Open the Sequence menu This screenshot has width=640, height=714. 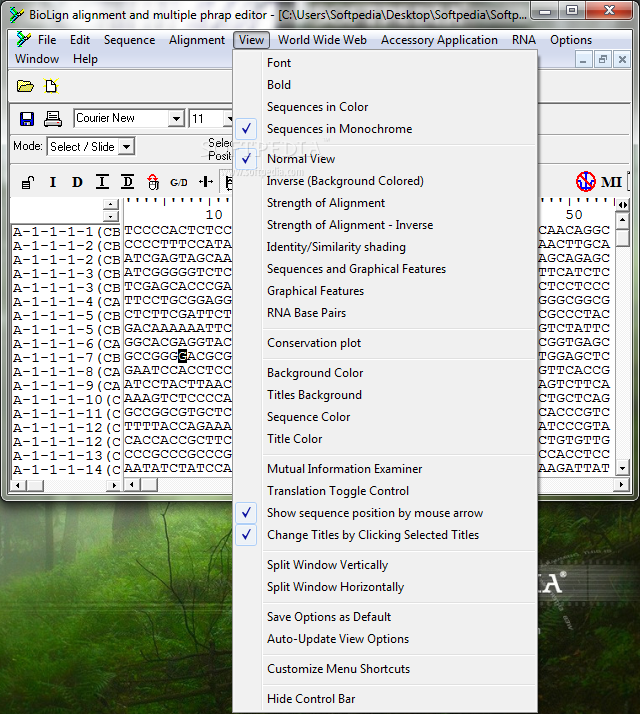[129, 40]
